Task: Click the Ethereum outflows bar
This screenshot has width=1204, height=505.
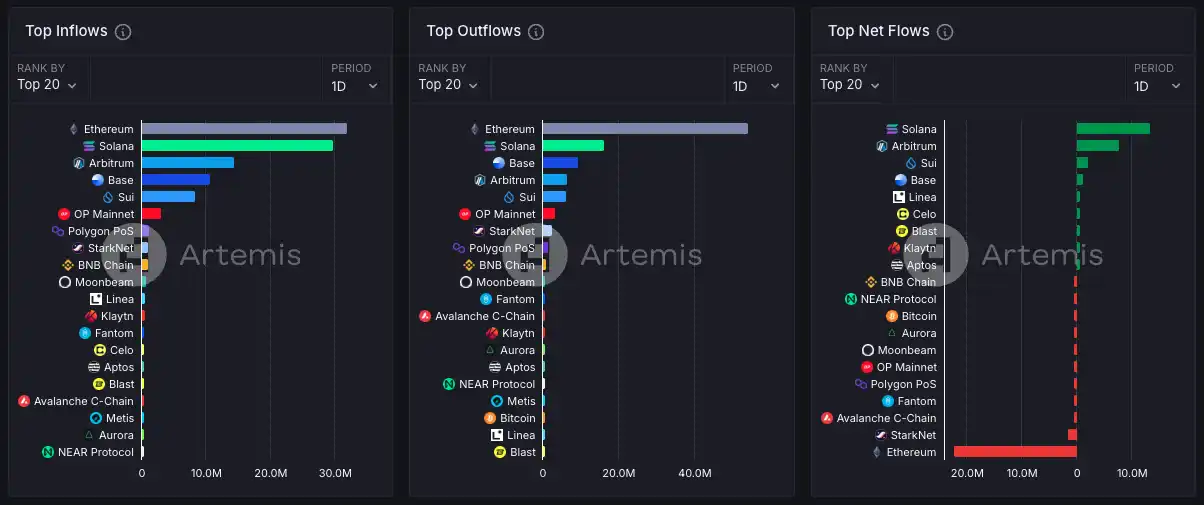Action: tap(645, 129)
